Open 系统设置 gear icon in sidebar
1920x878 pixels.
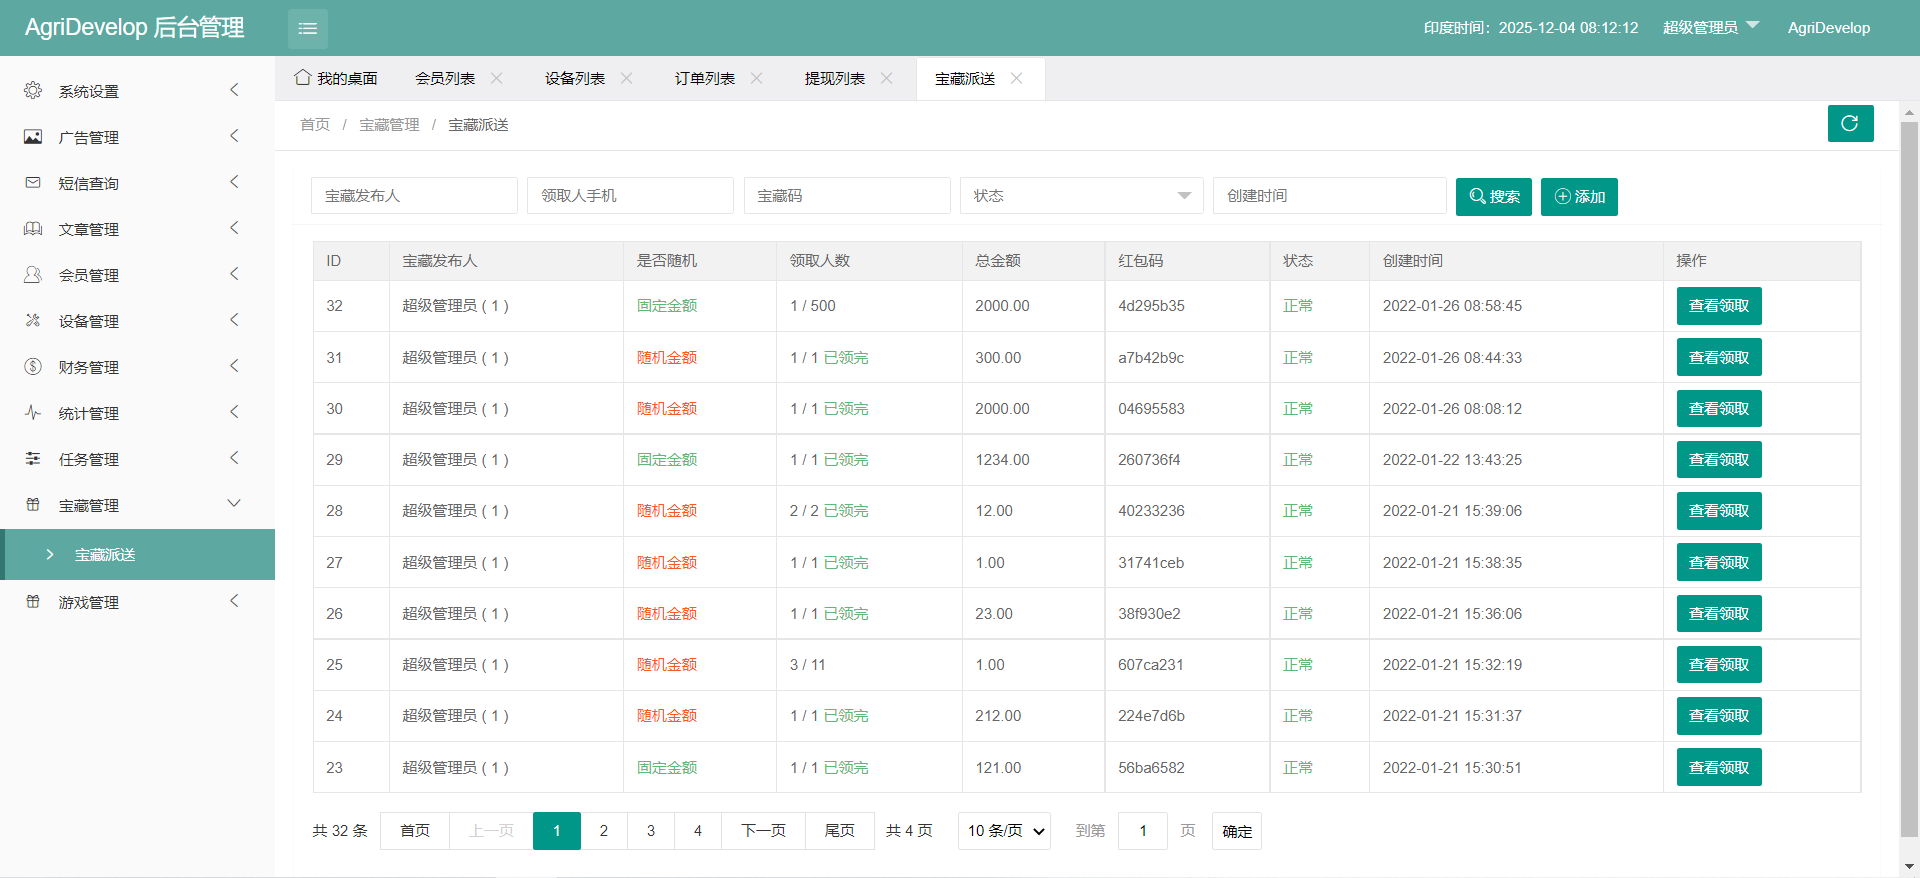33,91
